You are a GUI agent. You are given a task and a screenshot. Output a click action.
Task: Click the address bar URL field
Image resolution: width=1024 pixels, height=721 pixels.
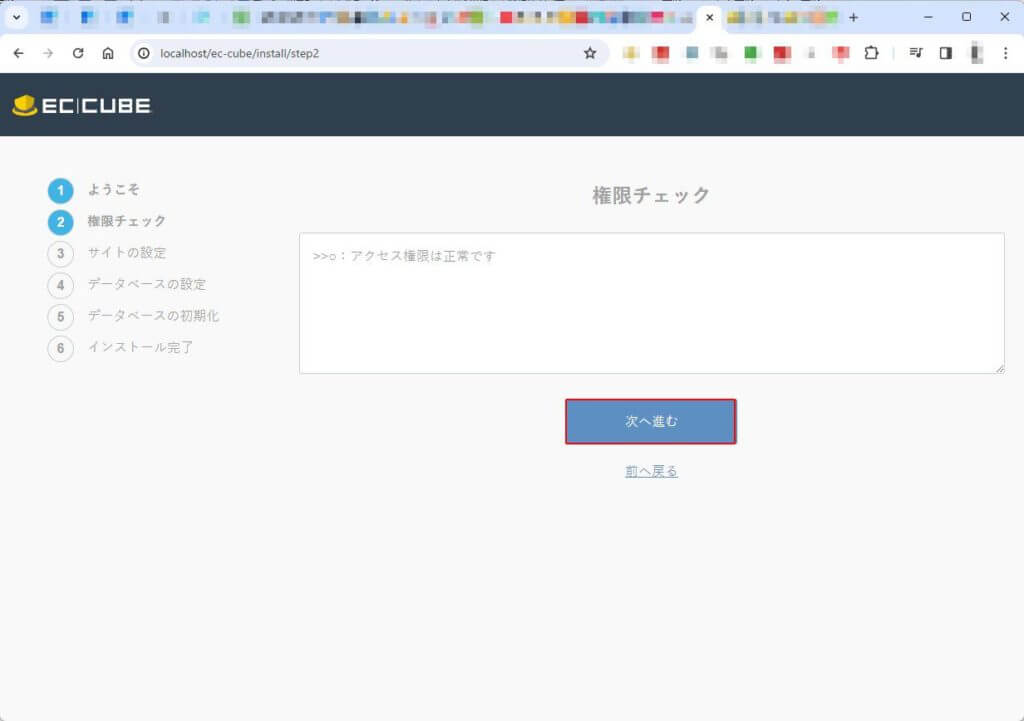(360, 53)
